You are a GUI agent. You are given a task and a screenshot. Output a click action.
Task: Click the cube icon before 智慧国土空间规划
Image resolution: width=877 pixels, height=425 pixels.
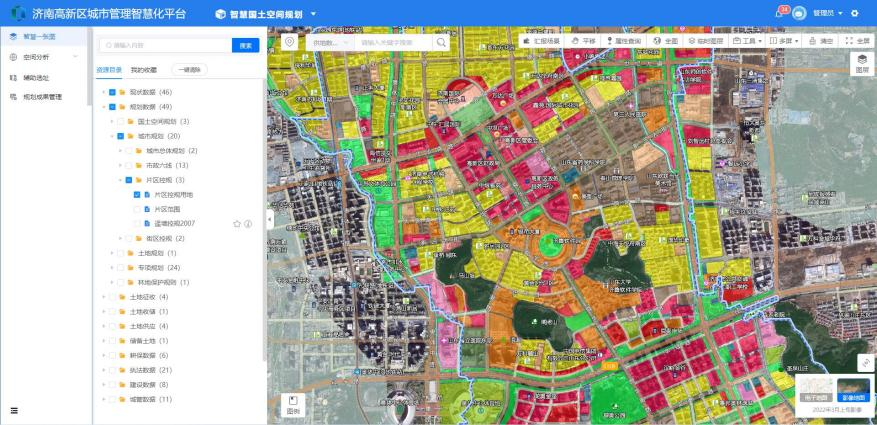(x=220, y=14)
